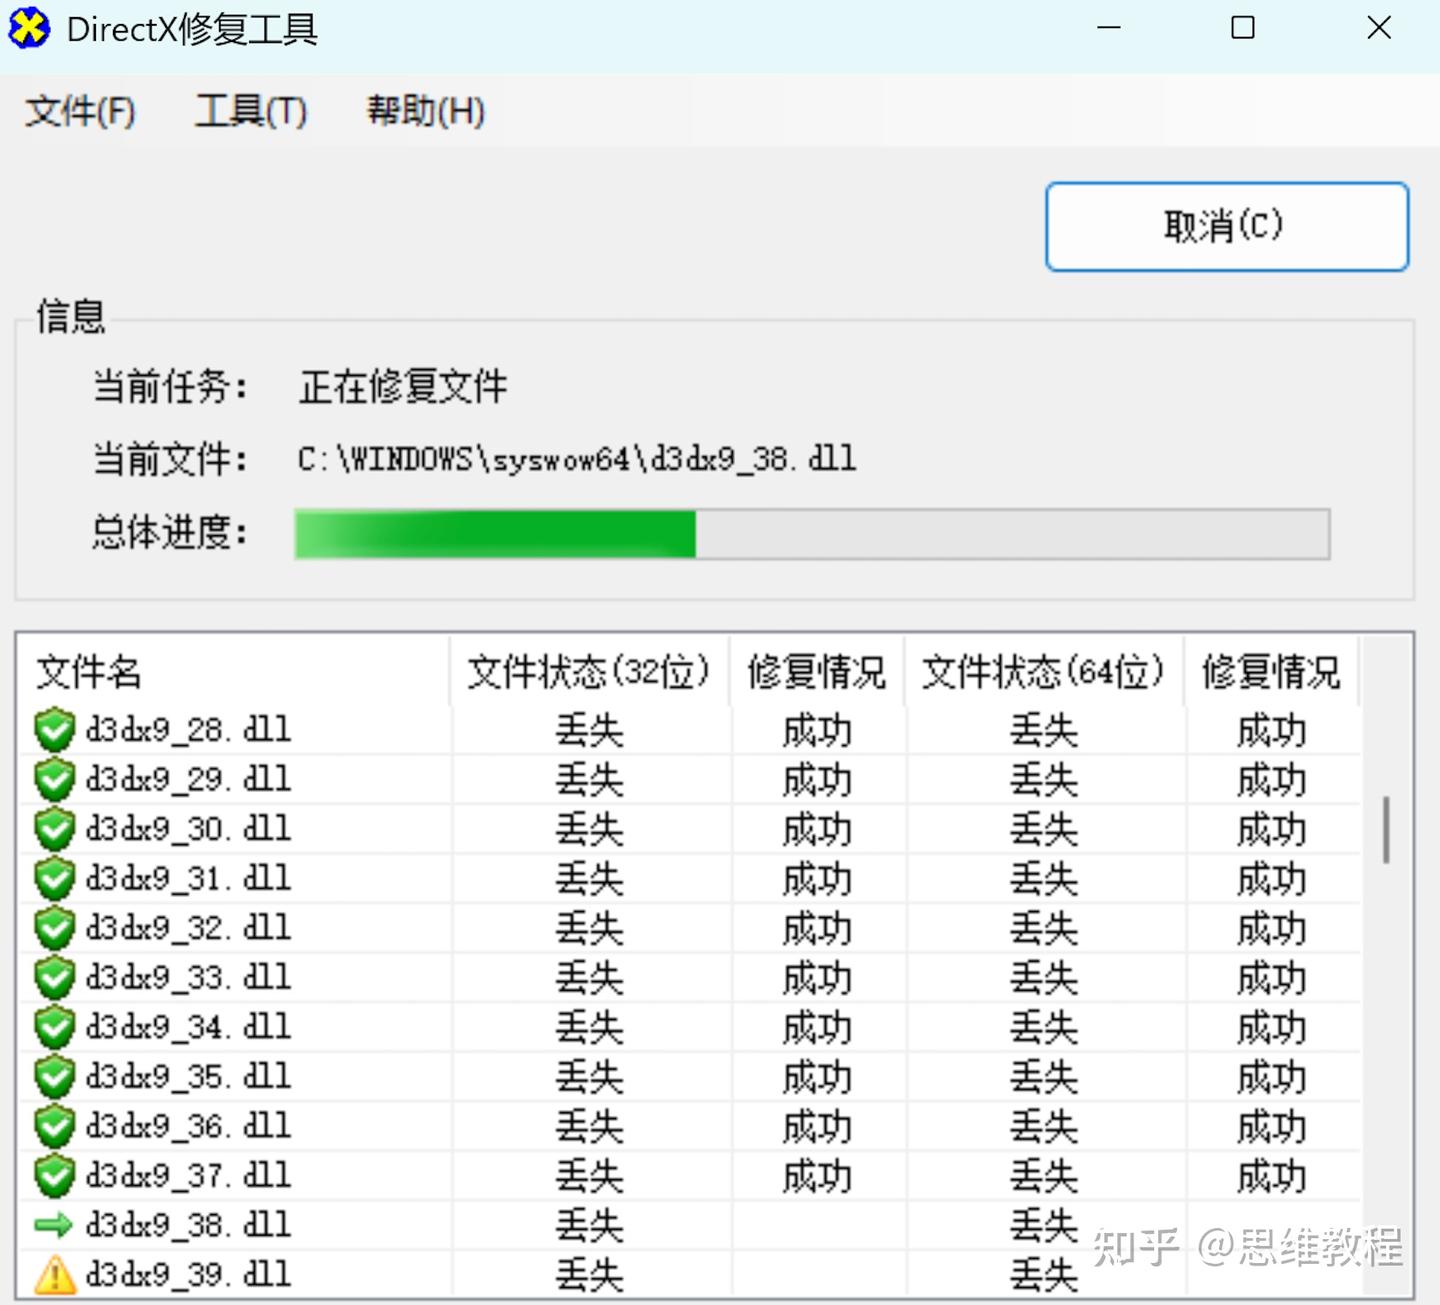1440x1305 pixels.
Task: Close the DirectX修复工具 window
Action: [x=1379, y=28]
